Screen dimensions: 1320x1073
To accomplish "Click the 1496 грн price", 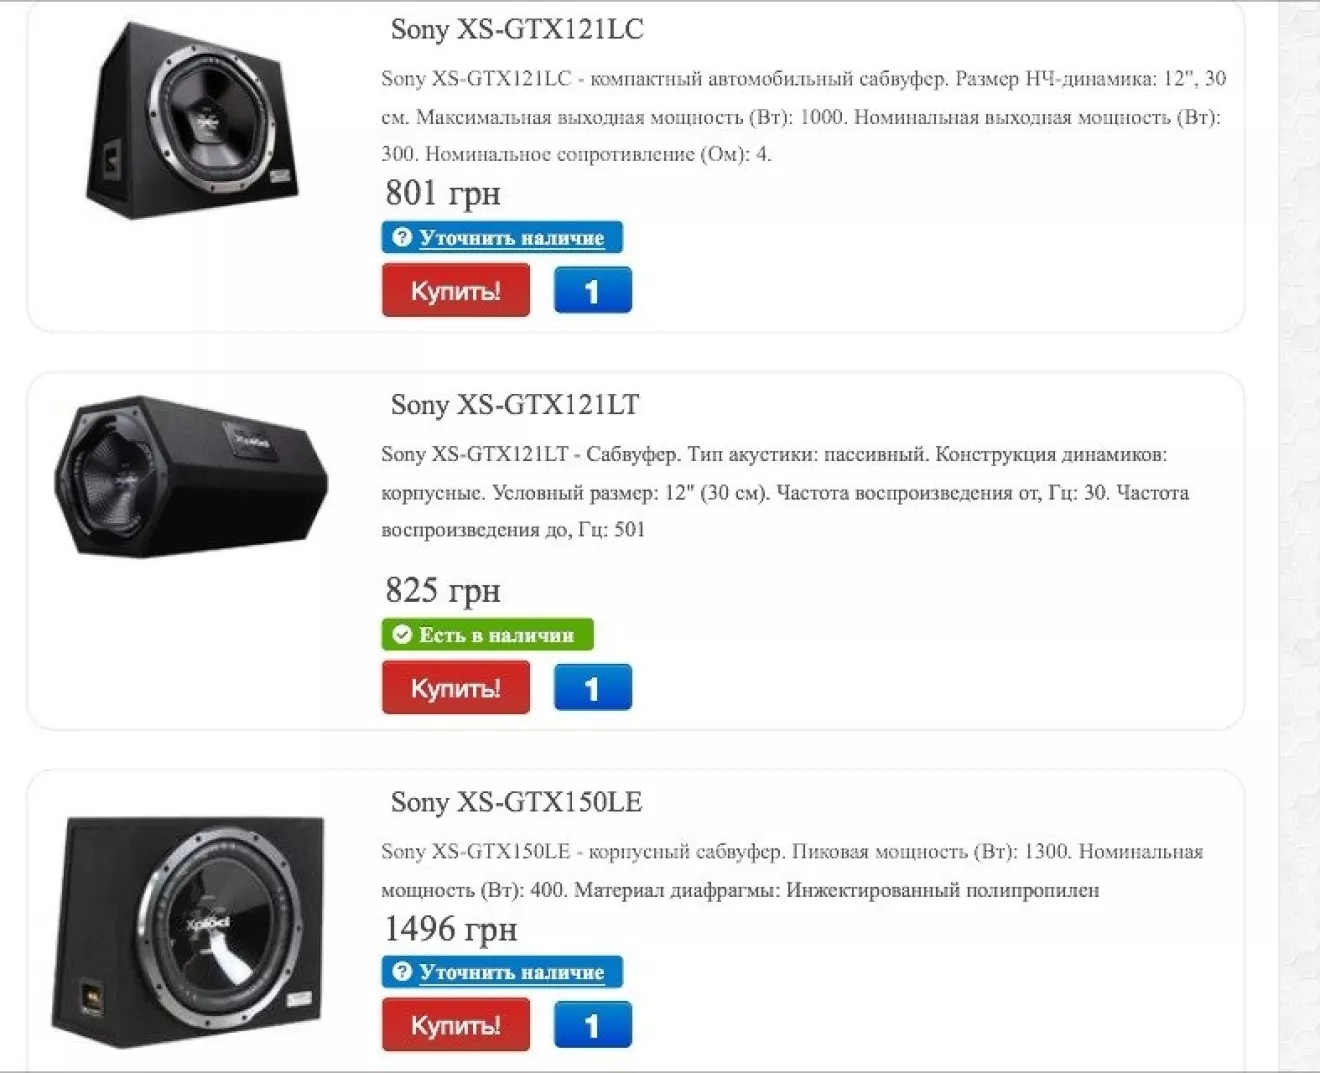I will (451, 929).
